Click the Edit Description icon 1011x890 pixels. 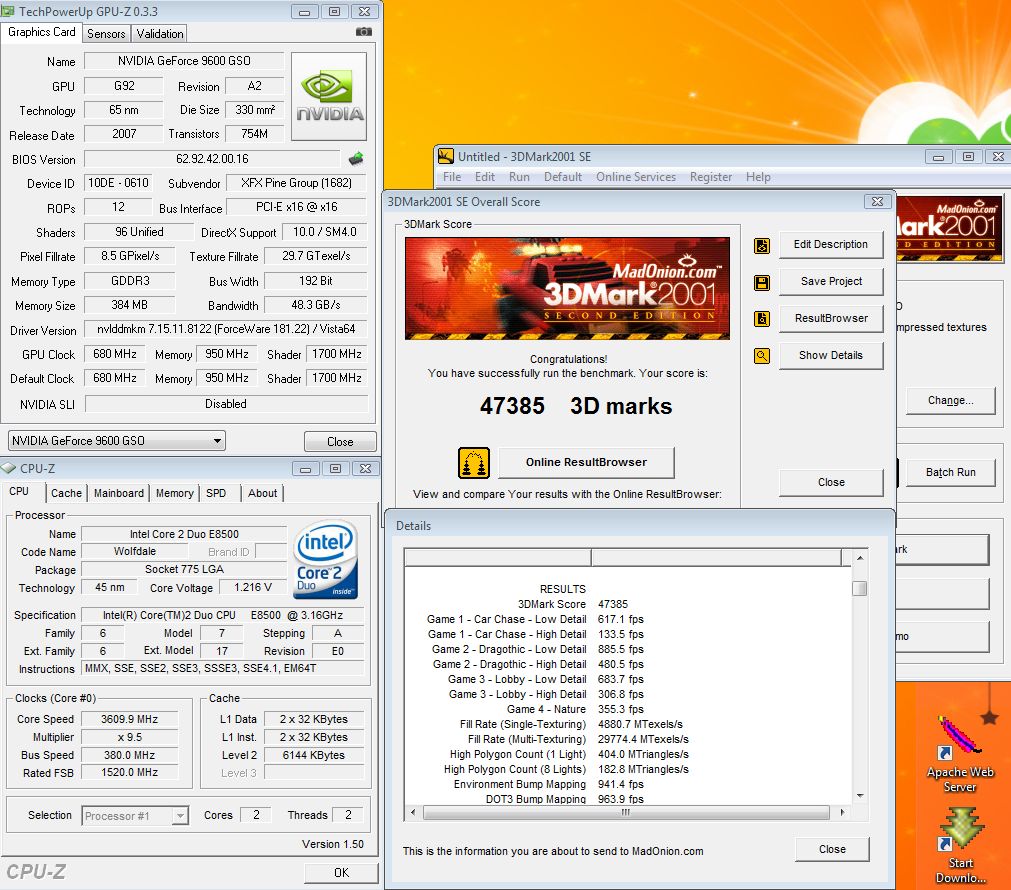coord(762,245)
